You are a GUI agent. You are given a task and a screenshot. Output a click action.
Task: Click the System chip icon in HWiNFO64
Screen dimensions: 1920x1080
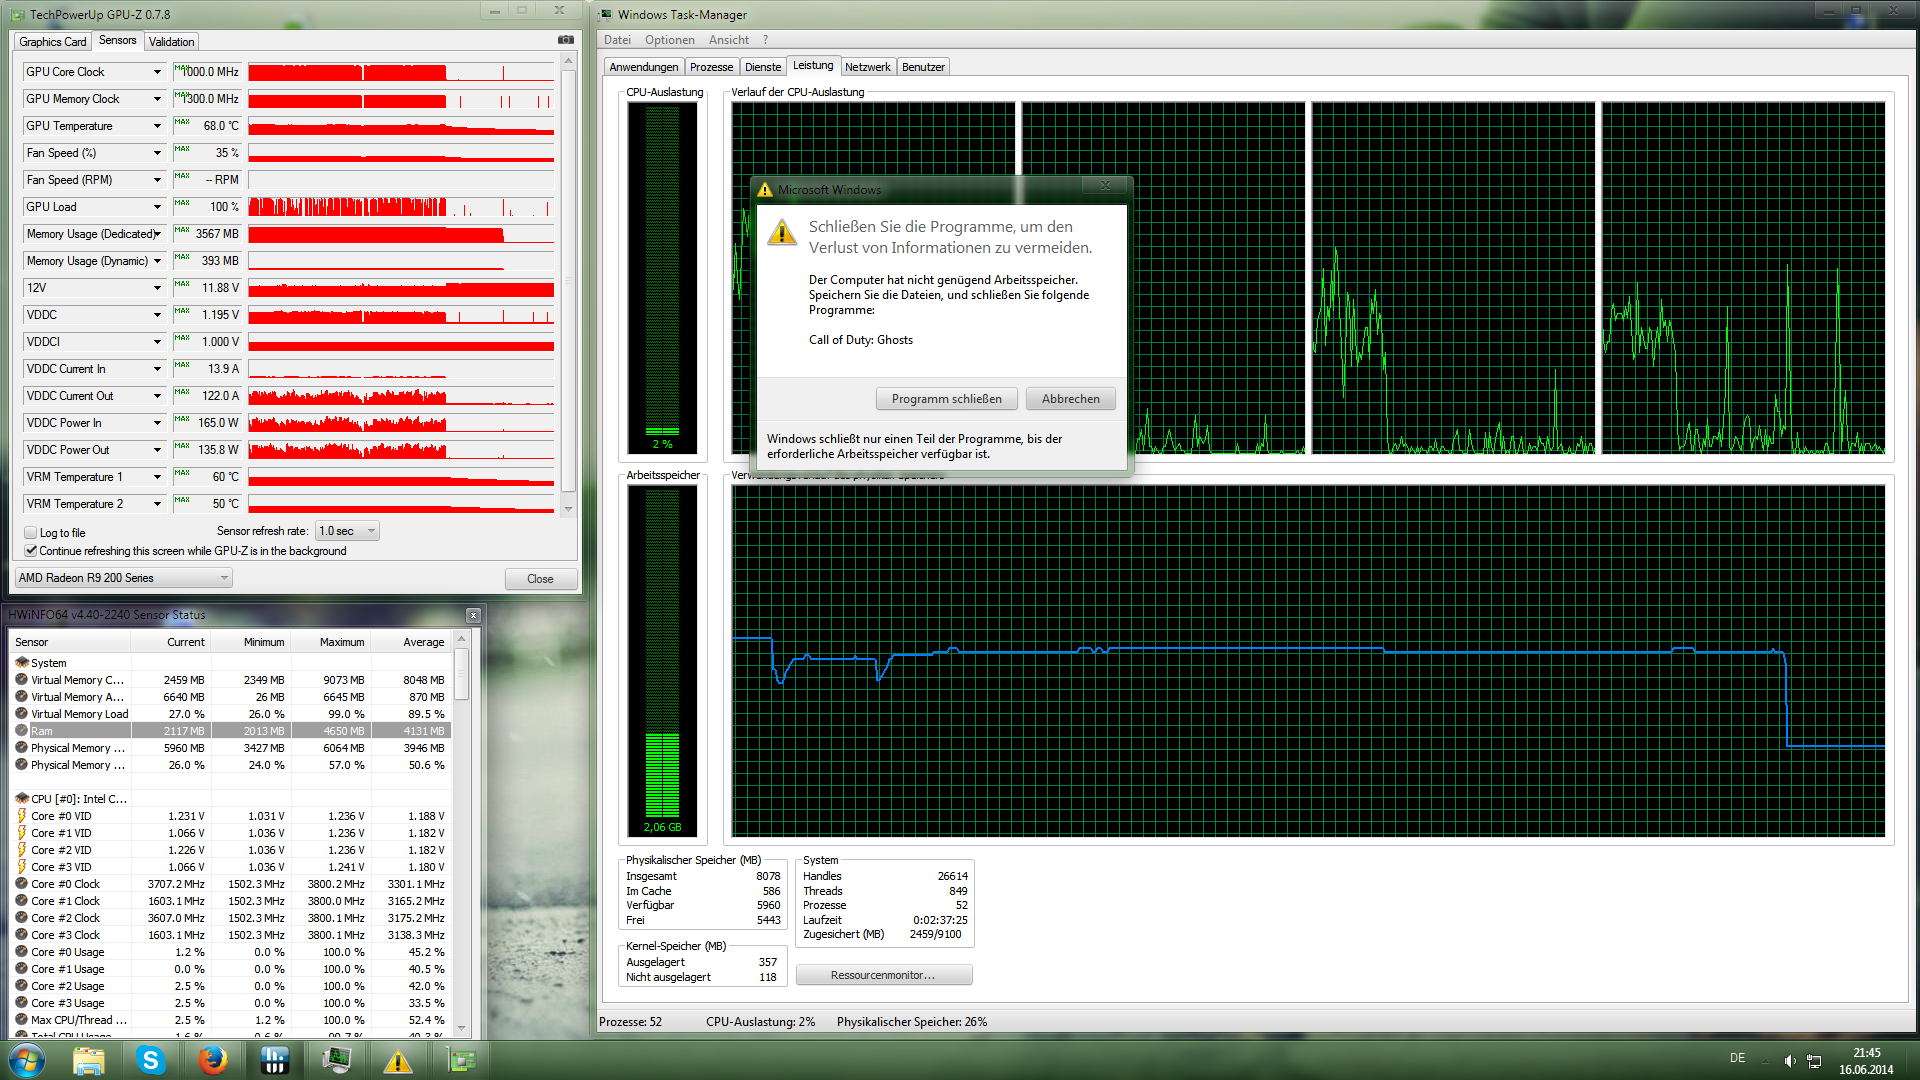[x=22, y=662]
